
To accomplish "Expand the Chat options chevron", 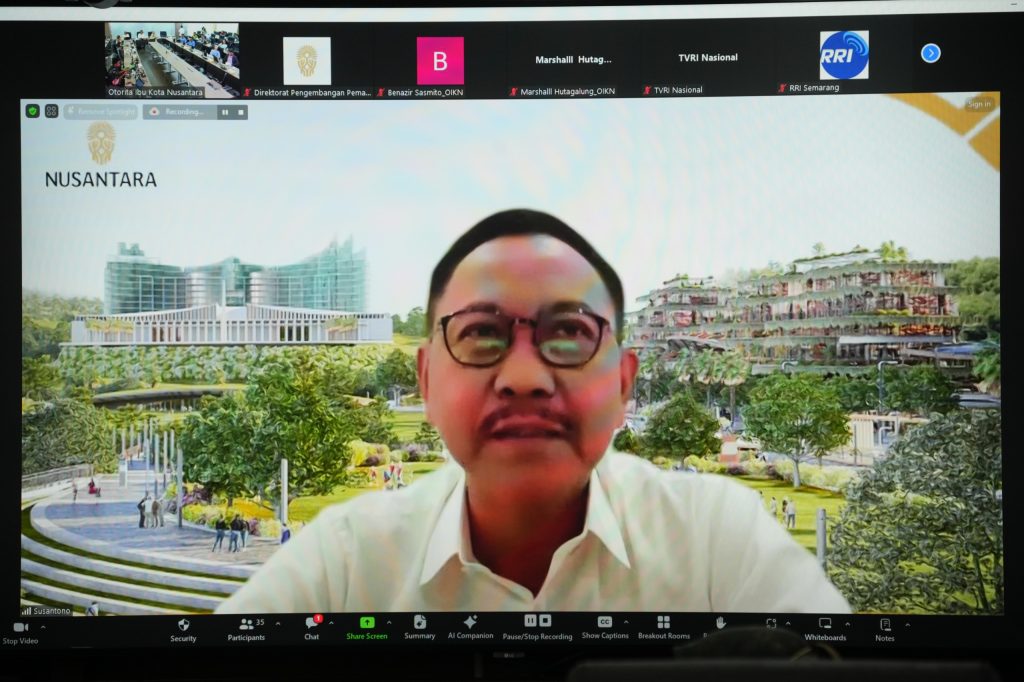I will [332, 623].
